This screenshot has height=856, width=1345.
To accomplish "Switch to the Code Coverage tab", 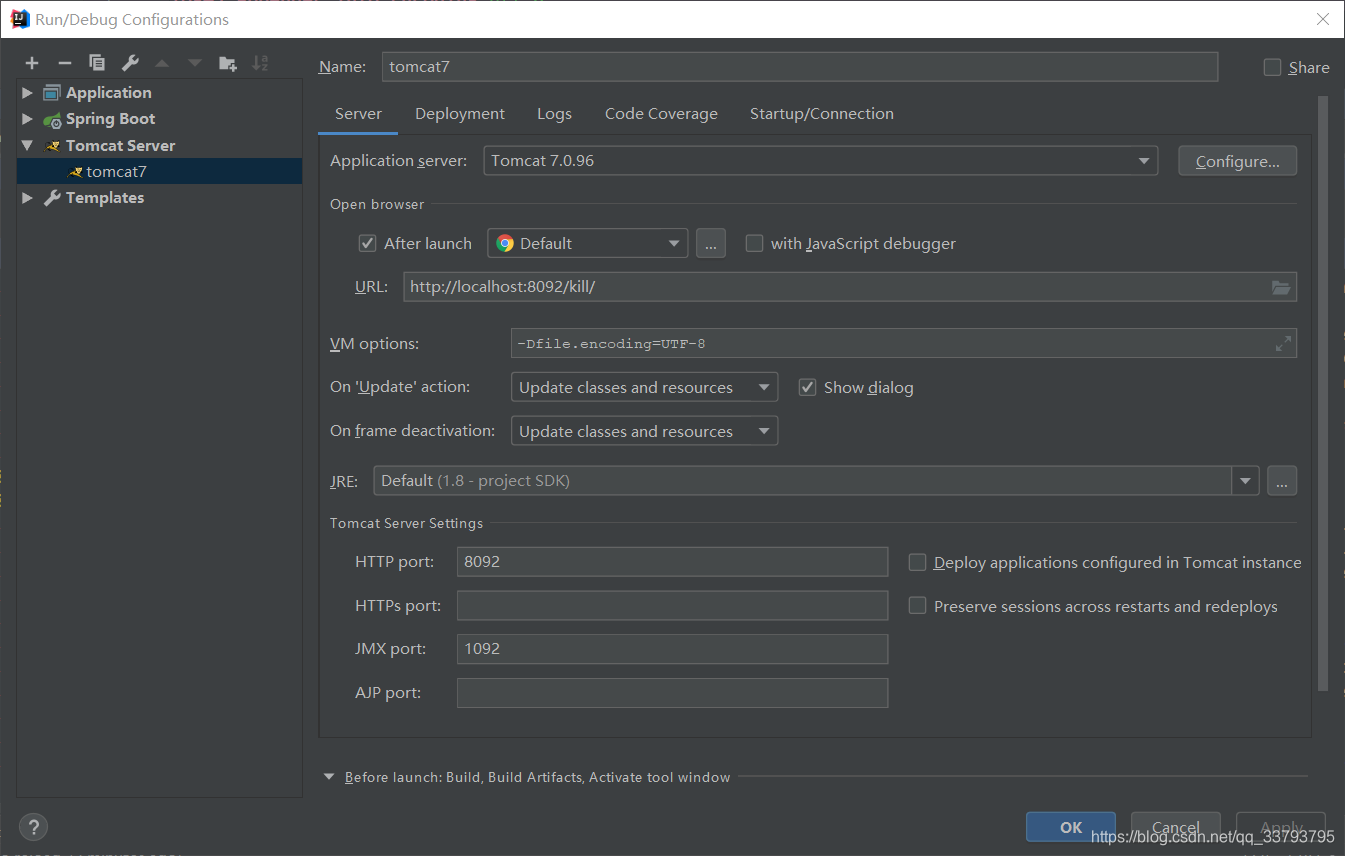I will pos(661,114).
